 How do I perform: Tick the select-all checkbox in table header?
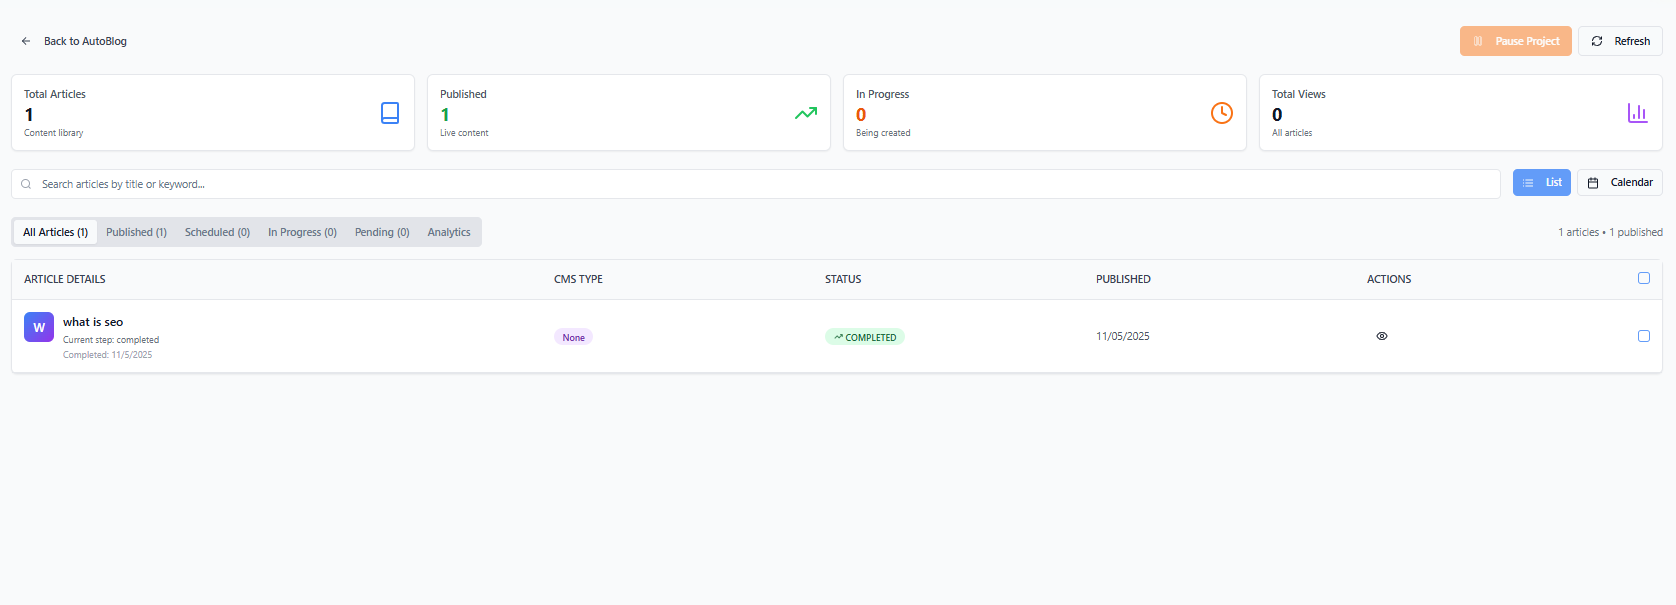click(1643, 278)
